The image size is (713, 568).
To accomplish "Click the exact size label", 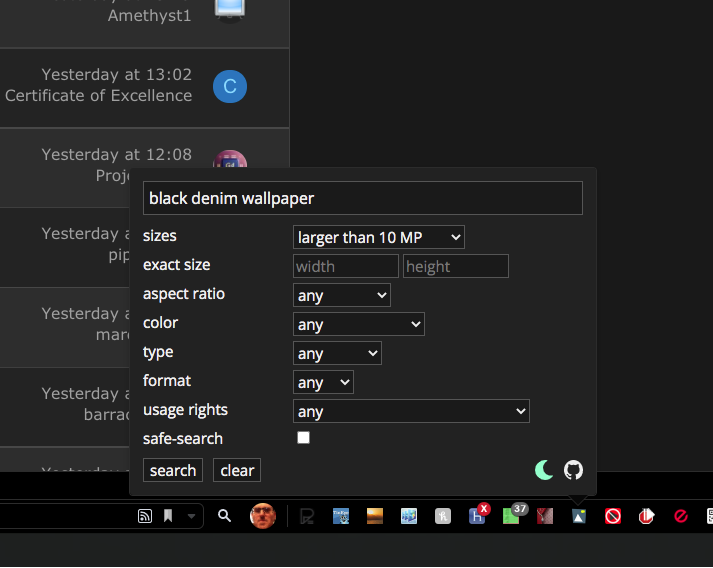I will coord(176,265).
